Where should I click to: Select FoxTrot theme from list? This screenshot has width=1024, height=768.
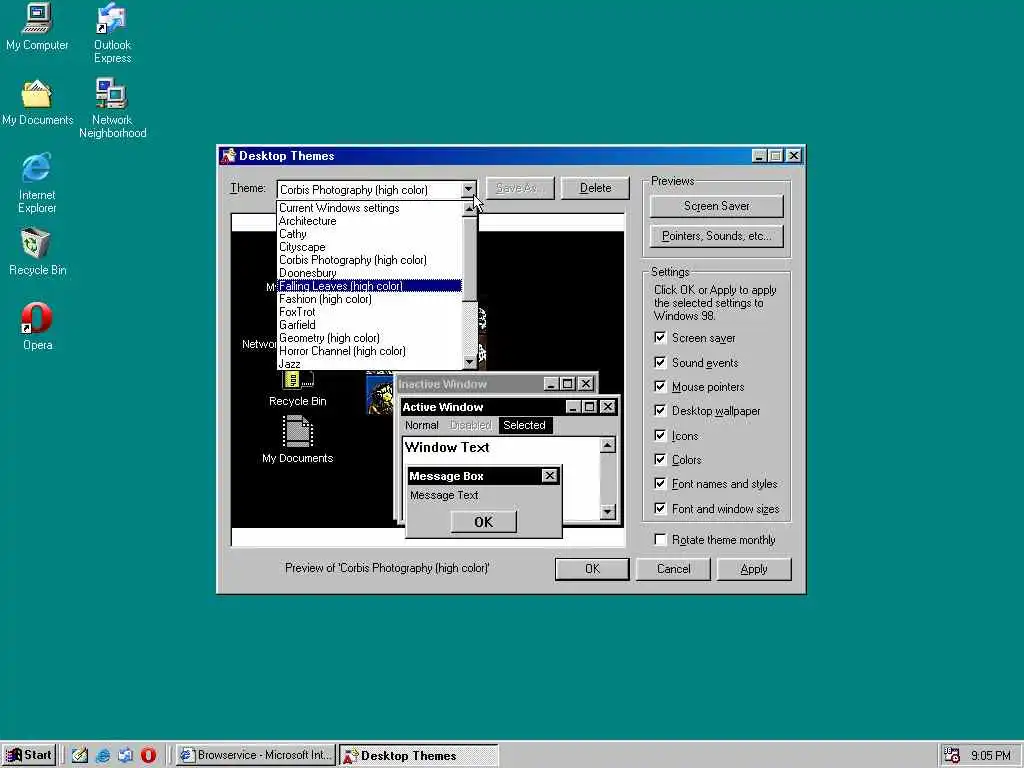point(369,312)
